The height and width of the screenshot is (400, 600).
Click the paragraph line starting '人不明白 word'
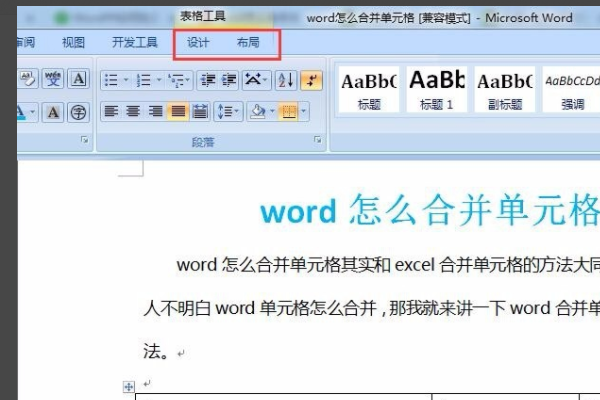[372, 308]
